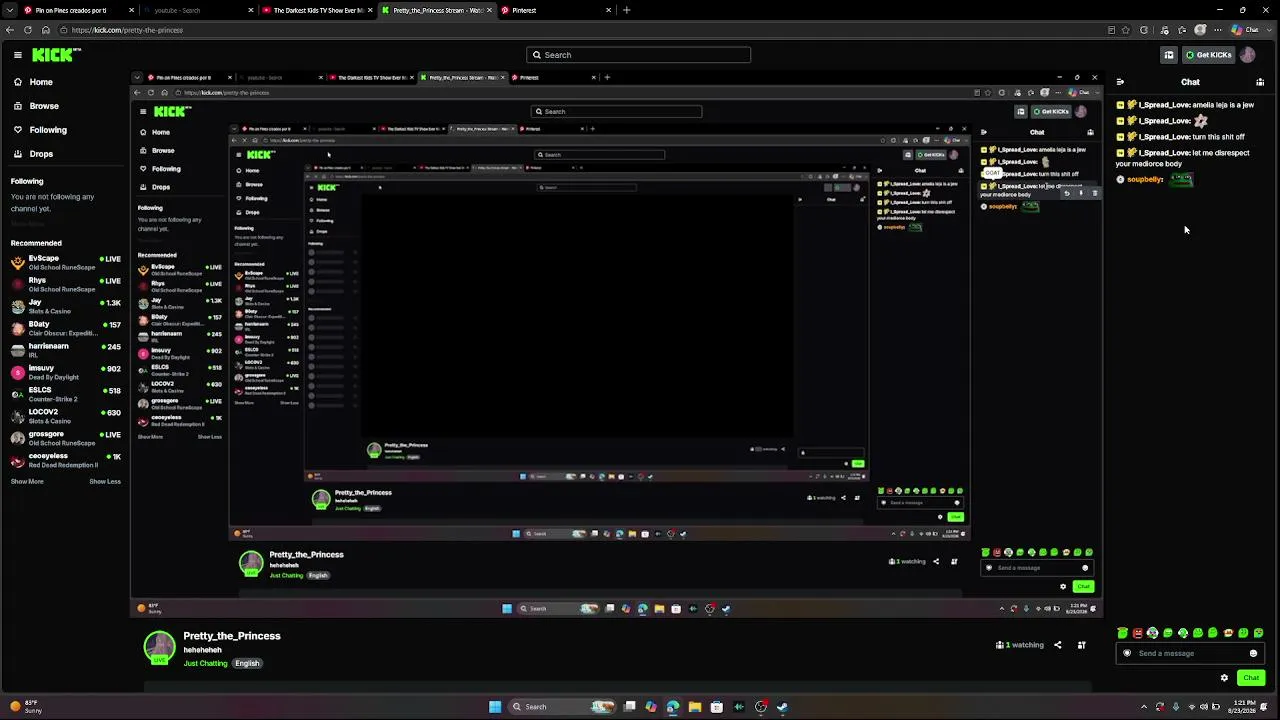Go to Home in the sidebar

coord(41,82)
